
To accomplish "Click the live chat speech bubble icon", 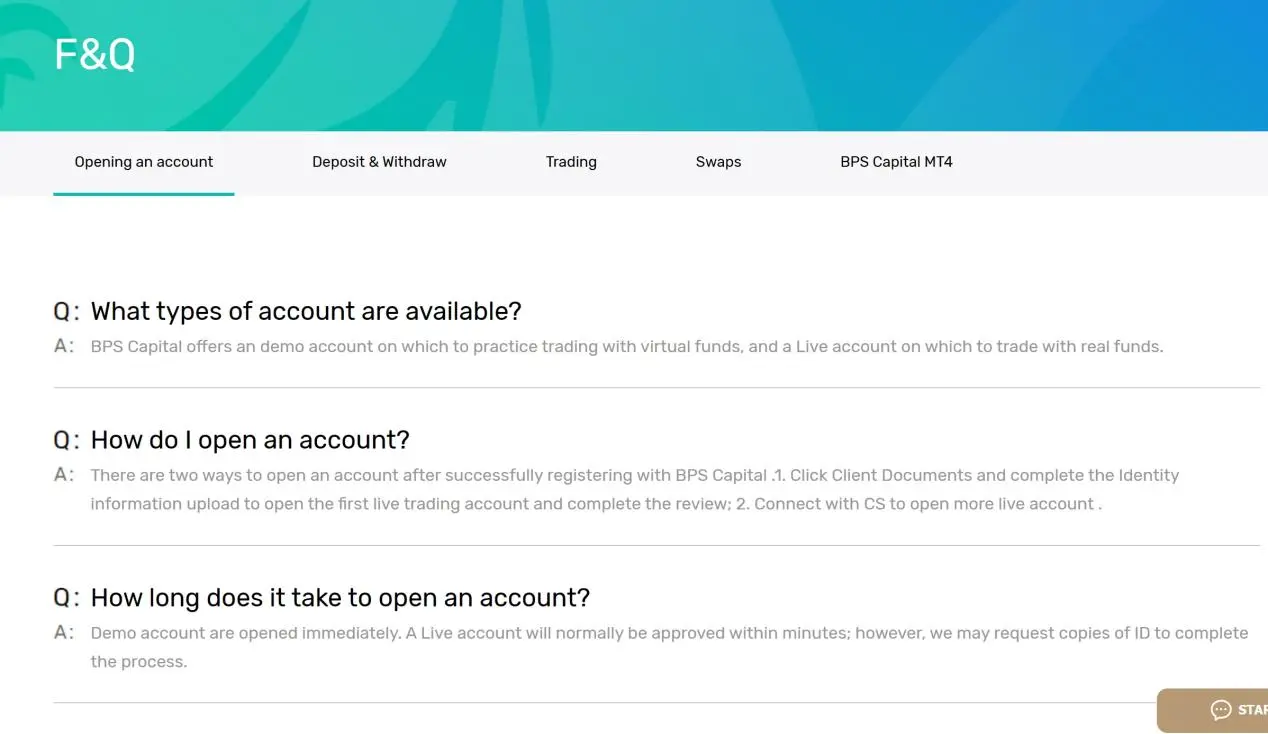I will pyautogui.click(x=1221, y=710).
